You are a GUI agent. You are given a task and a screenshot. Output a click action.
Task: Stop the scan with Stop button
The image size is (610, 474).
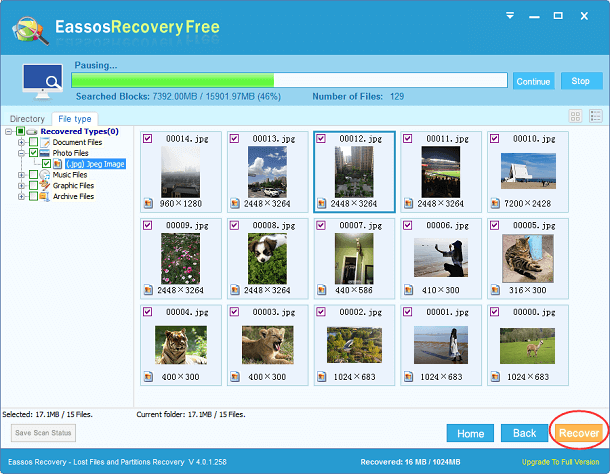pyautogui.click(x=581, y=81)
